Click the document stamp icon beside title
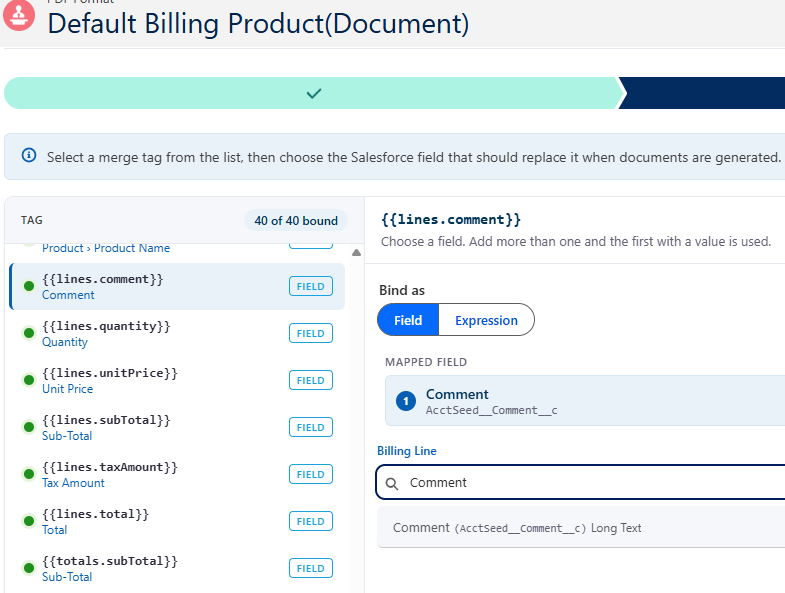 tap(19, 14)
